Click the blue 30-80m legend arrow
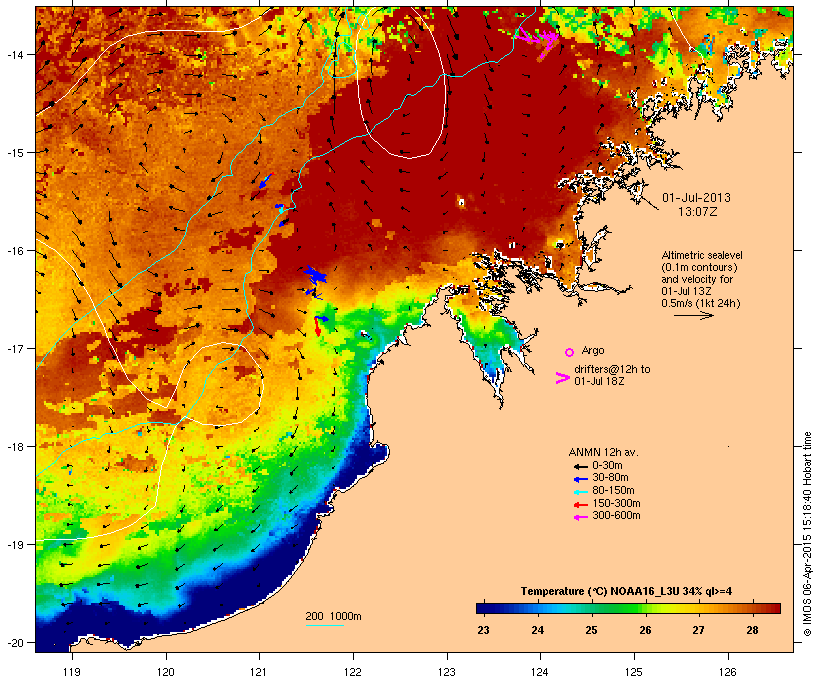The image size is (820, 680). click(x=580, y=479)
